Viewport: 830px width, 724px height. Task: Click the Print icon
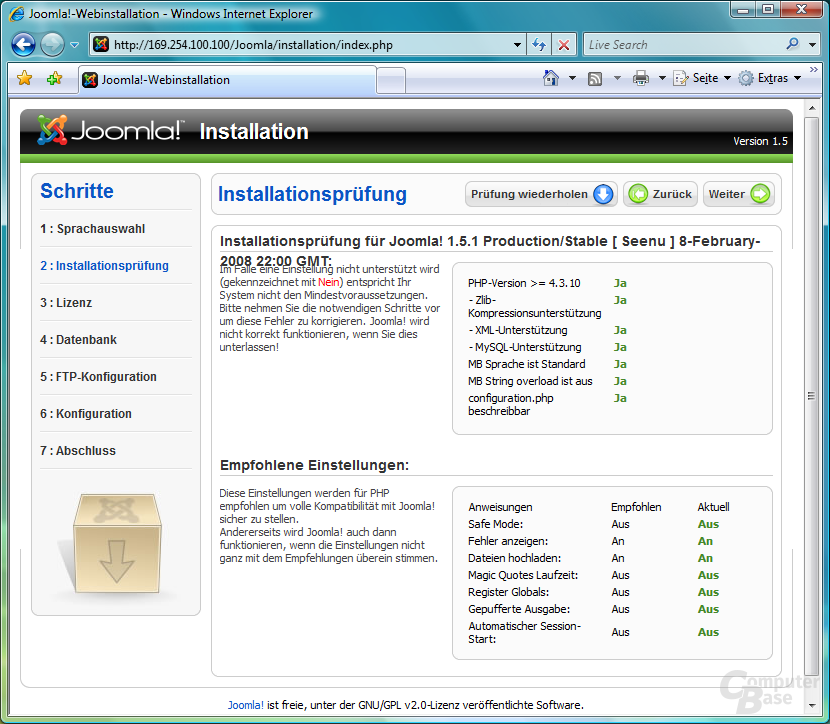[x=640, y=78]
